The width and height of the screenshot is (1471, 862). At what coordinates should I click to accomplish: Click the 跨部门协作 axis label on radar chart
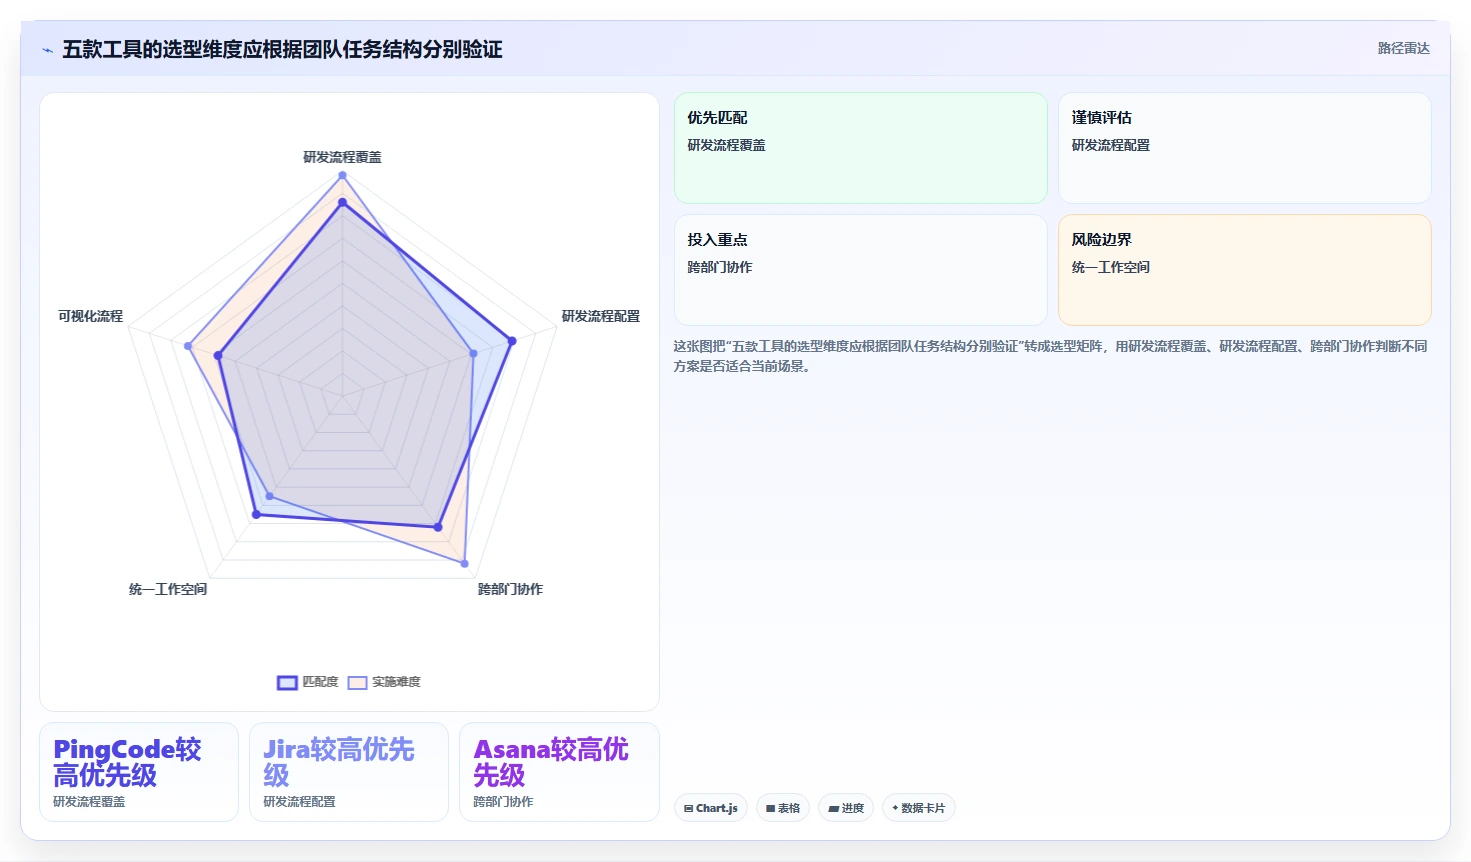coord(510,589)
